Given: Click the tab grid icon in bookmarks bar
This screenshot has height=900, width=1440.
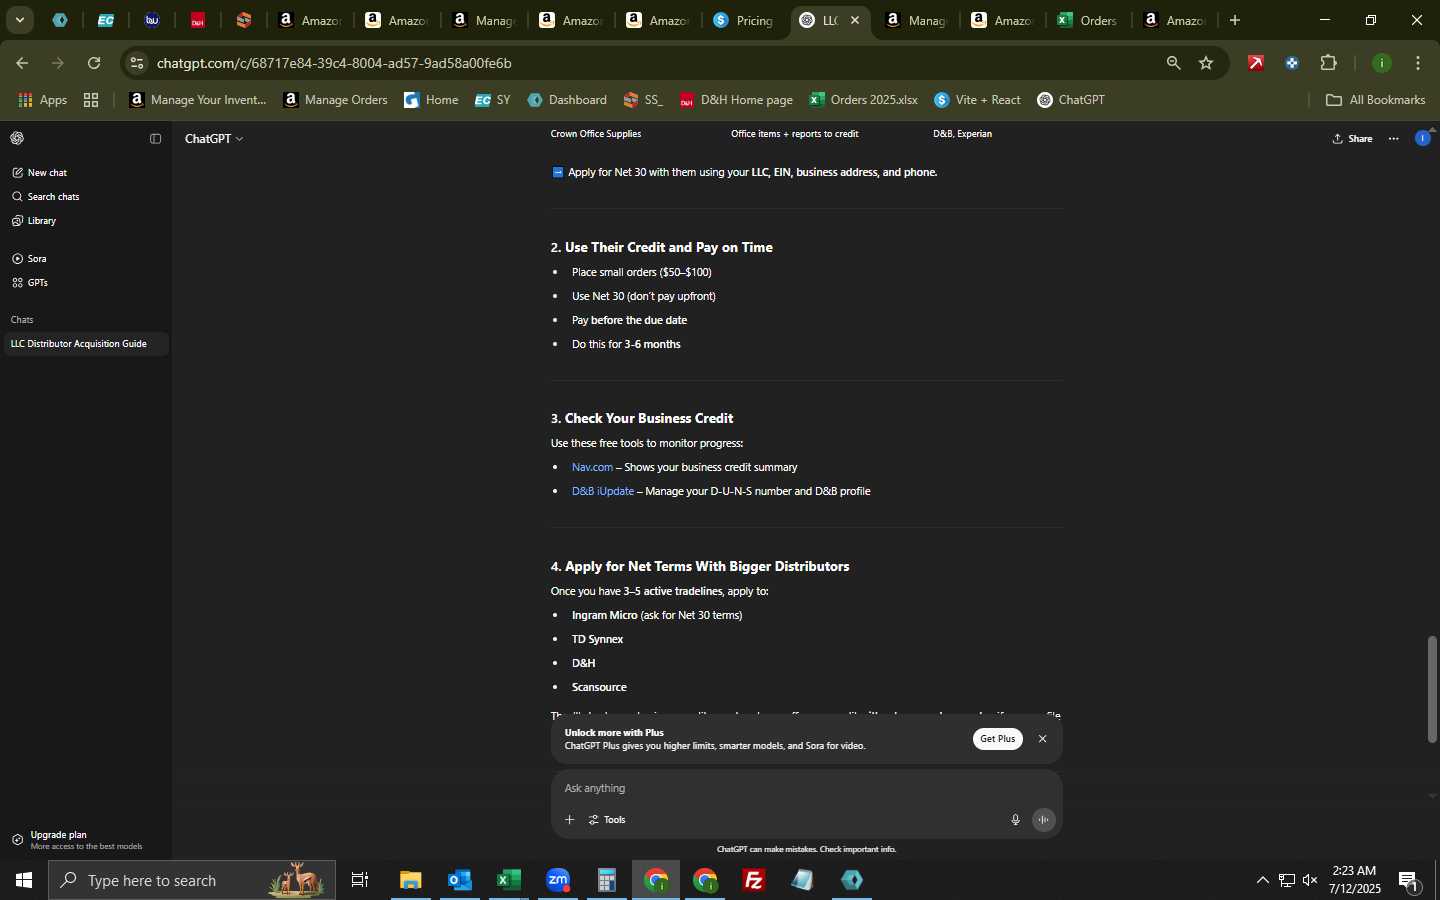Looking at the screenshot, I should [91, 100].
